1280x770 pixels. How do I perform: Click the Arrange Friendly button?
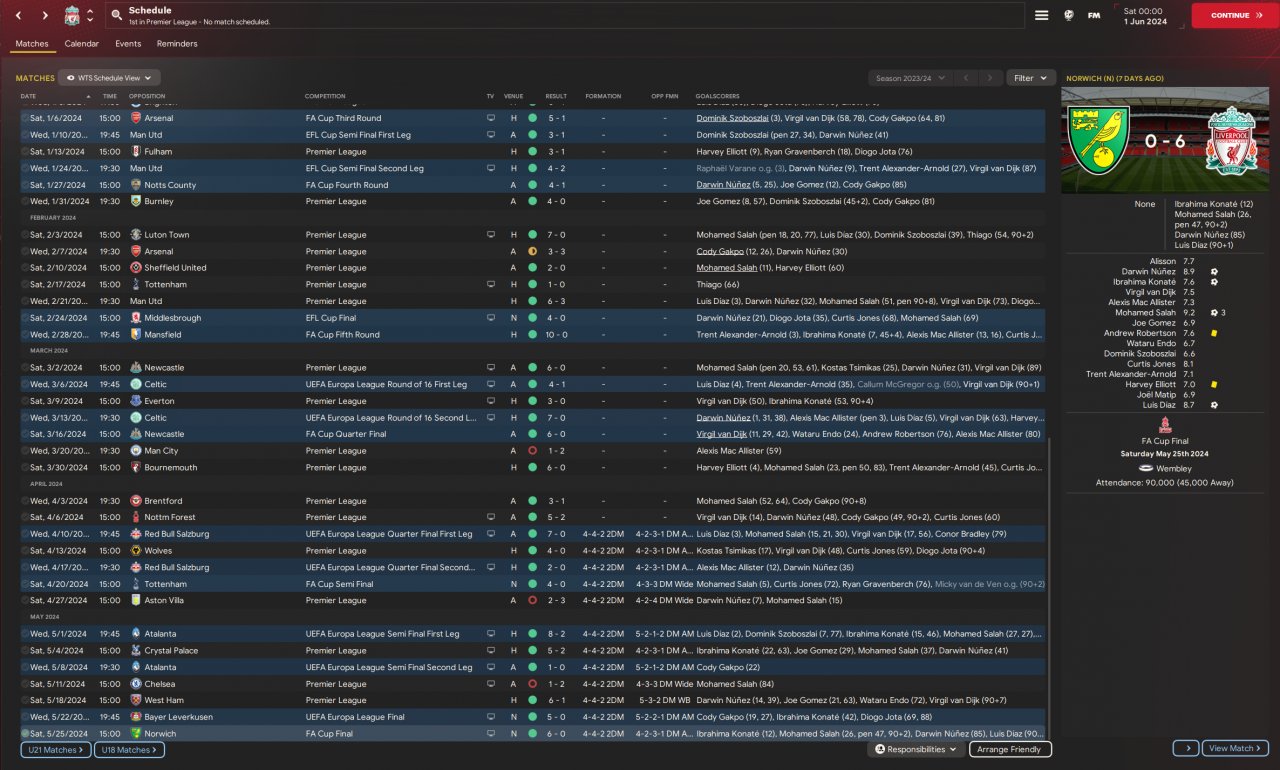click(1010, 749)
